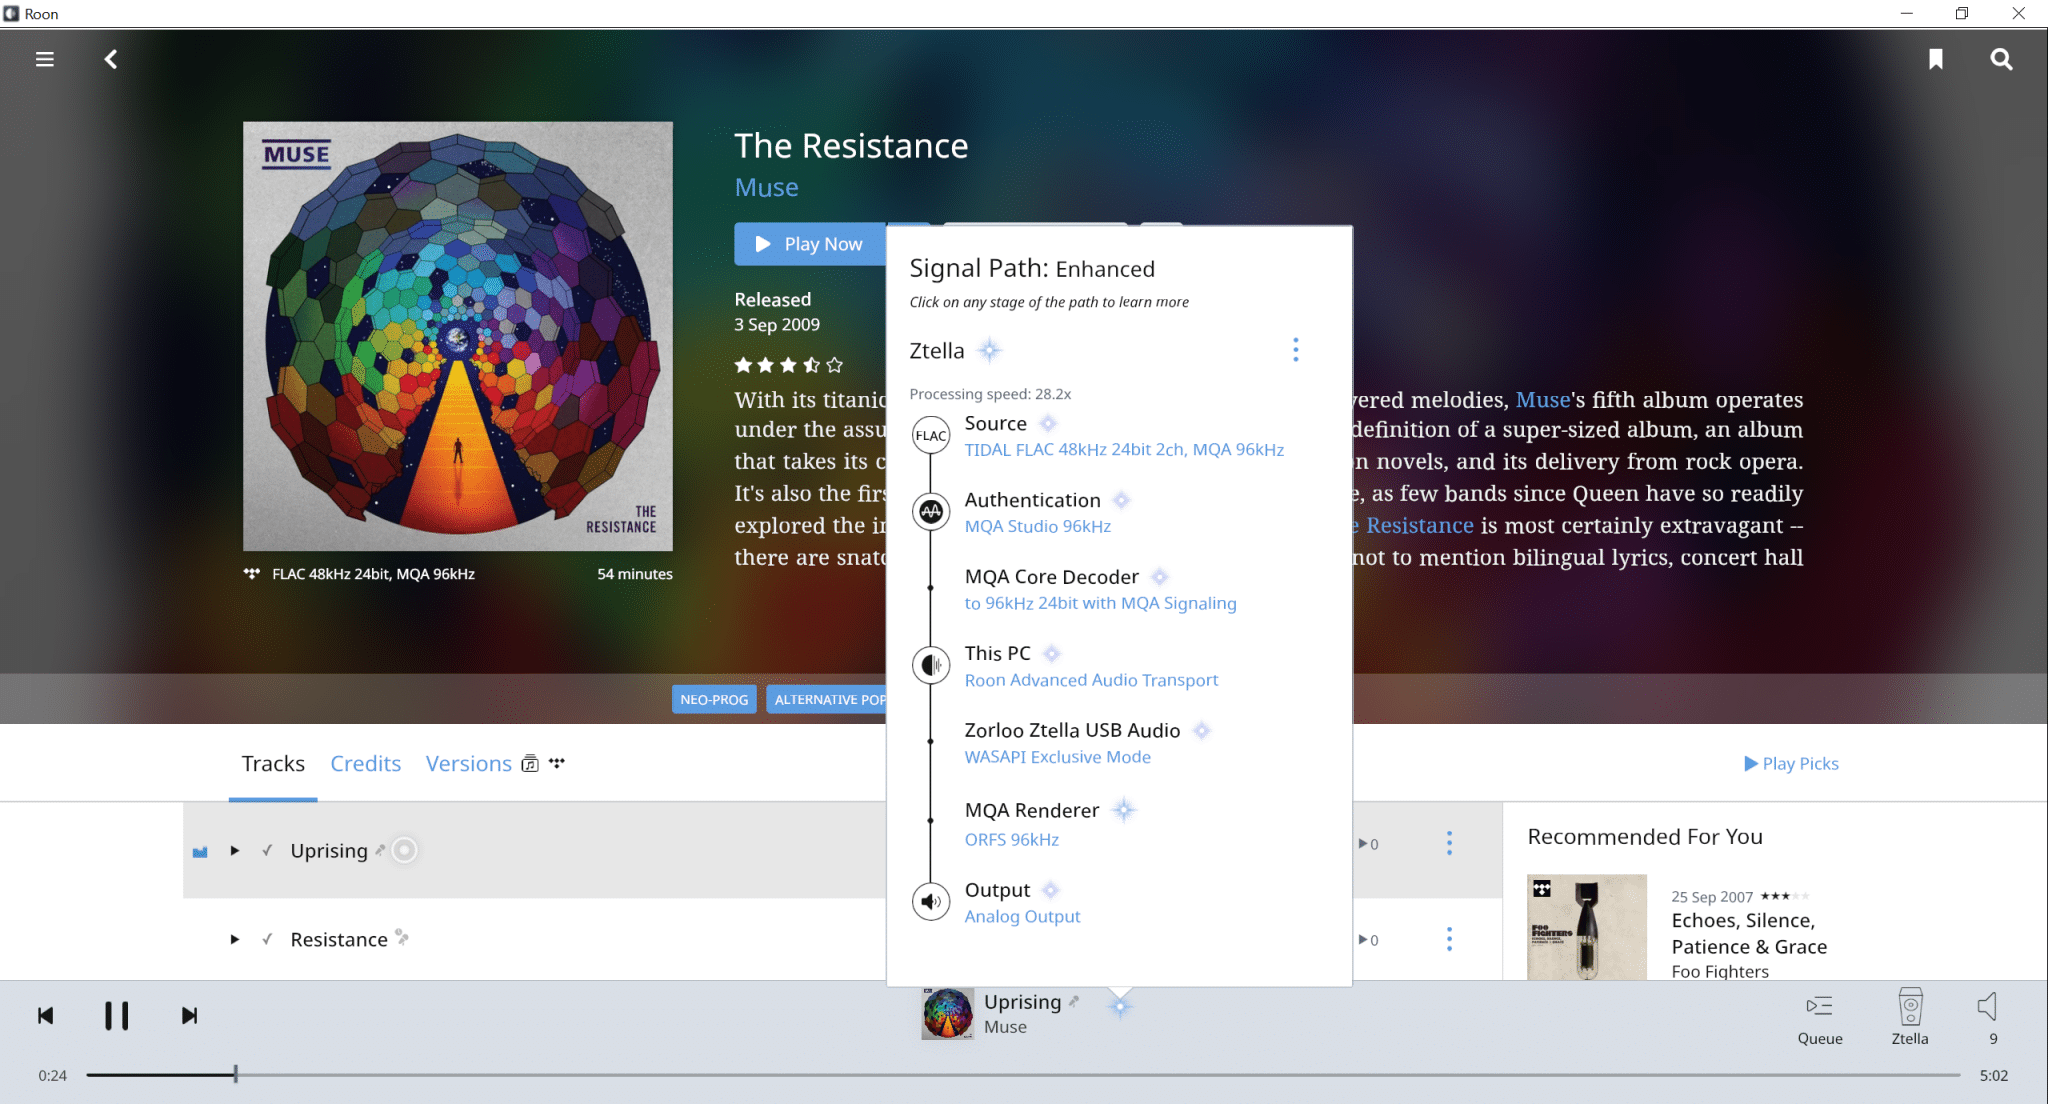This screenshot has width=2048, height=1104.
Task: Open the hamburger navigation menu
Action: [45, 59]
